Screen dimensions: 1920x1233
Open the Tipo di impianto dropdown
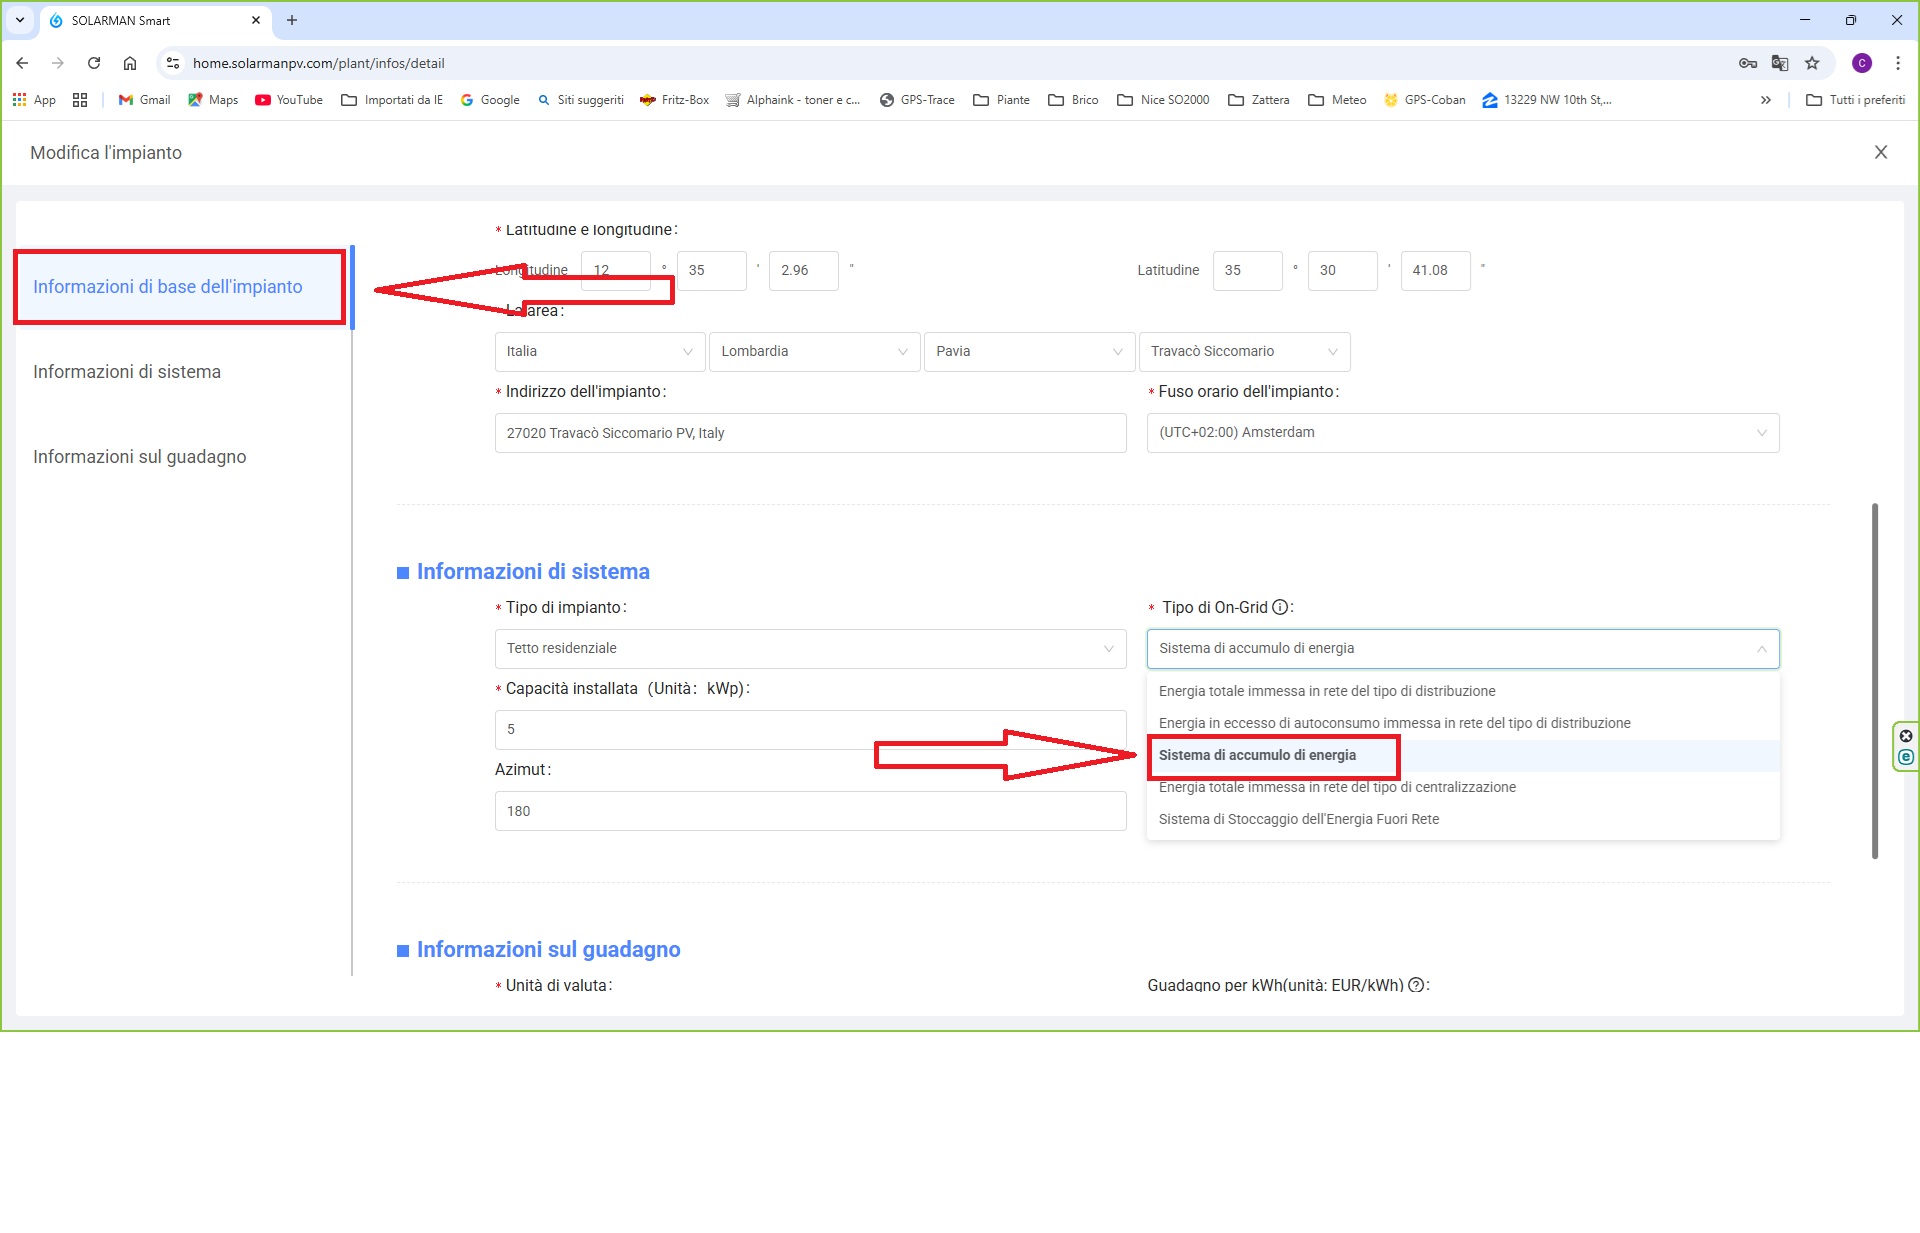pyautogui.click(x=811, y=649)
